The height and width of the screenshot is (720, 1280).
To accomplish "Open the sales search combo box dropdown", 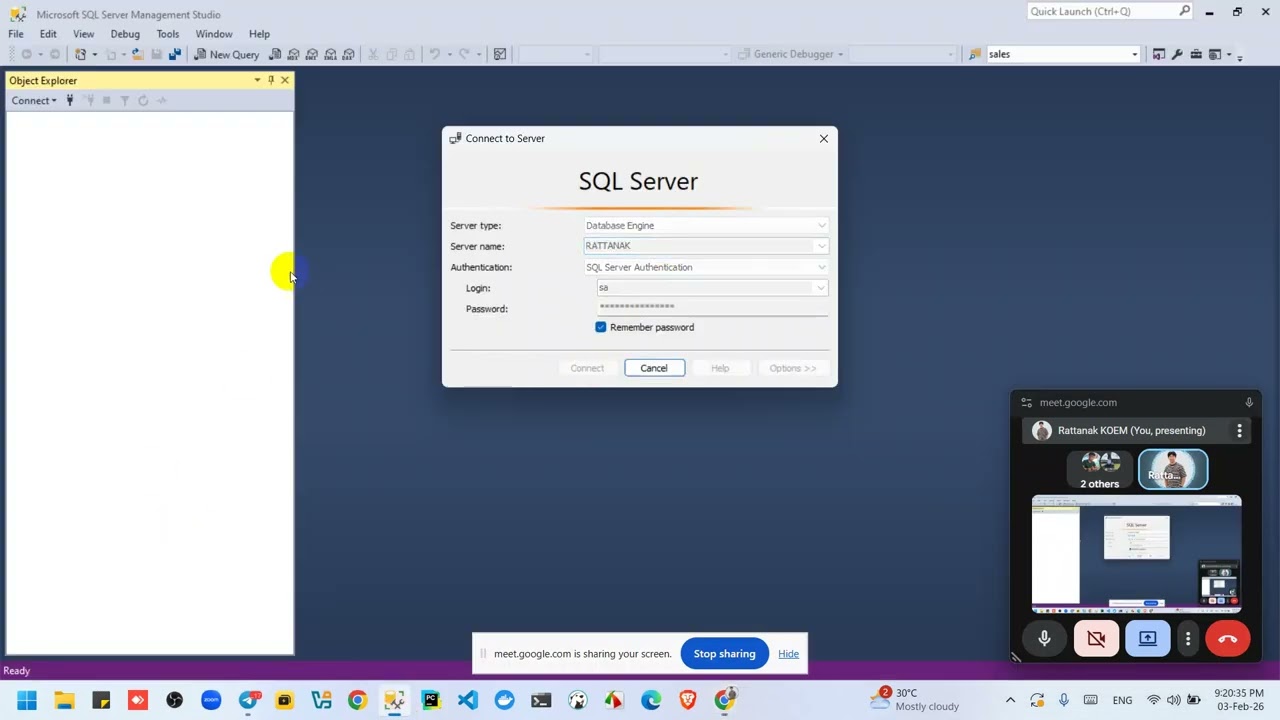I will click(1134, 54).
